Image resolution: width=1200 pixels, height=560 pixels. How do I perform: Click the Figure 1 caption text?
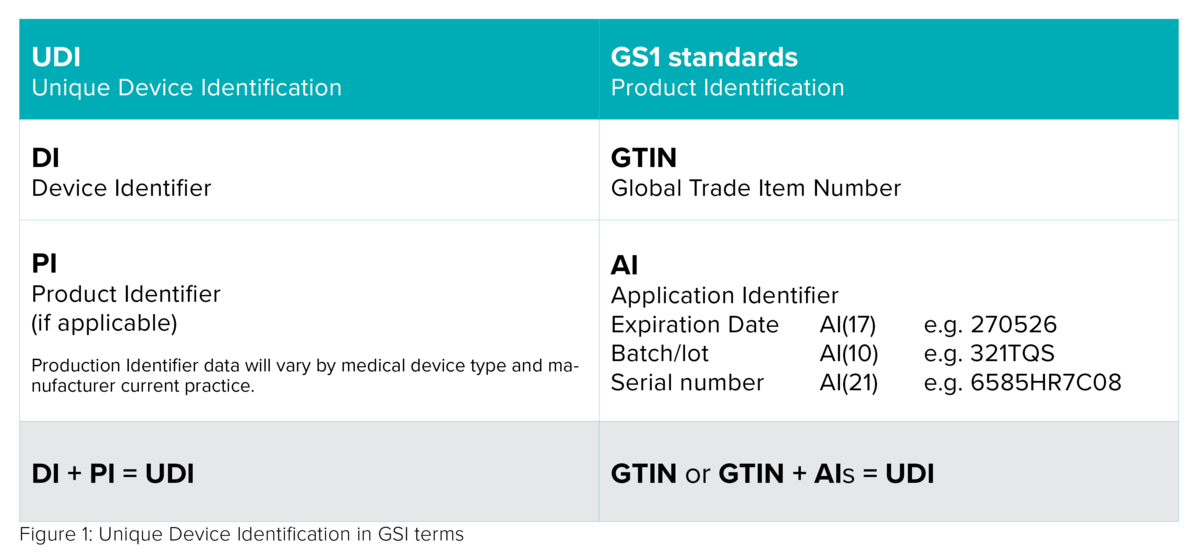tap(242, 534)
